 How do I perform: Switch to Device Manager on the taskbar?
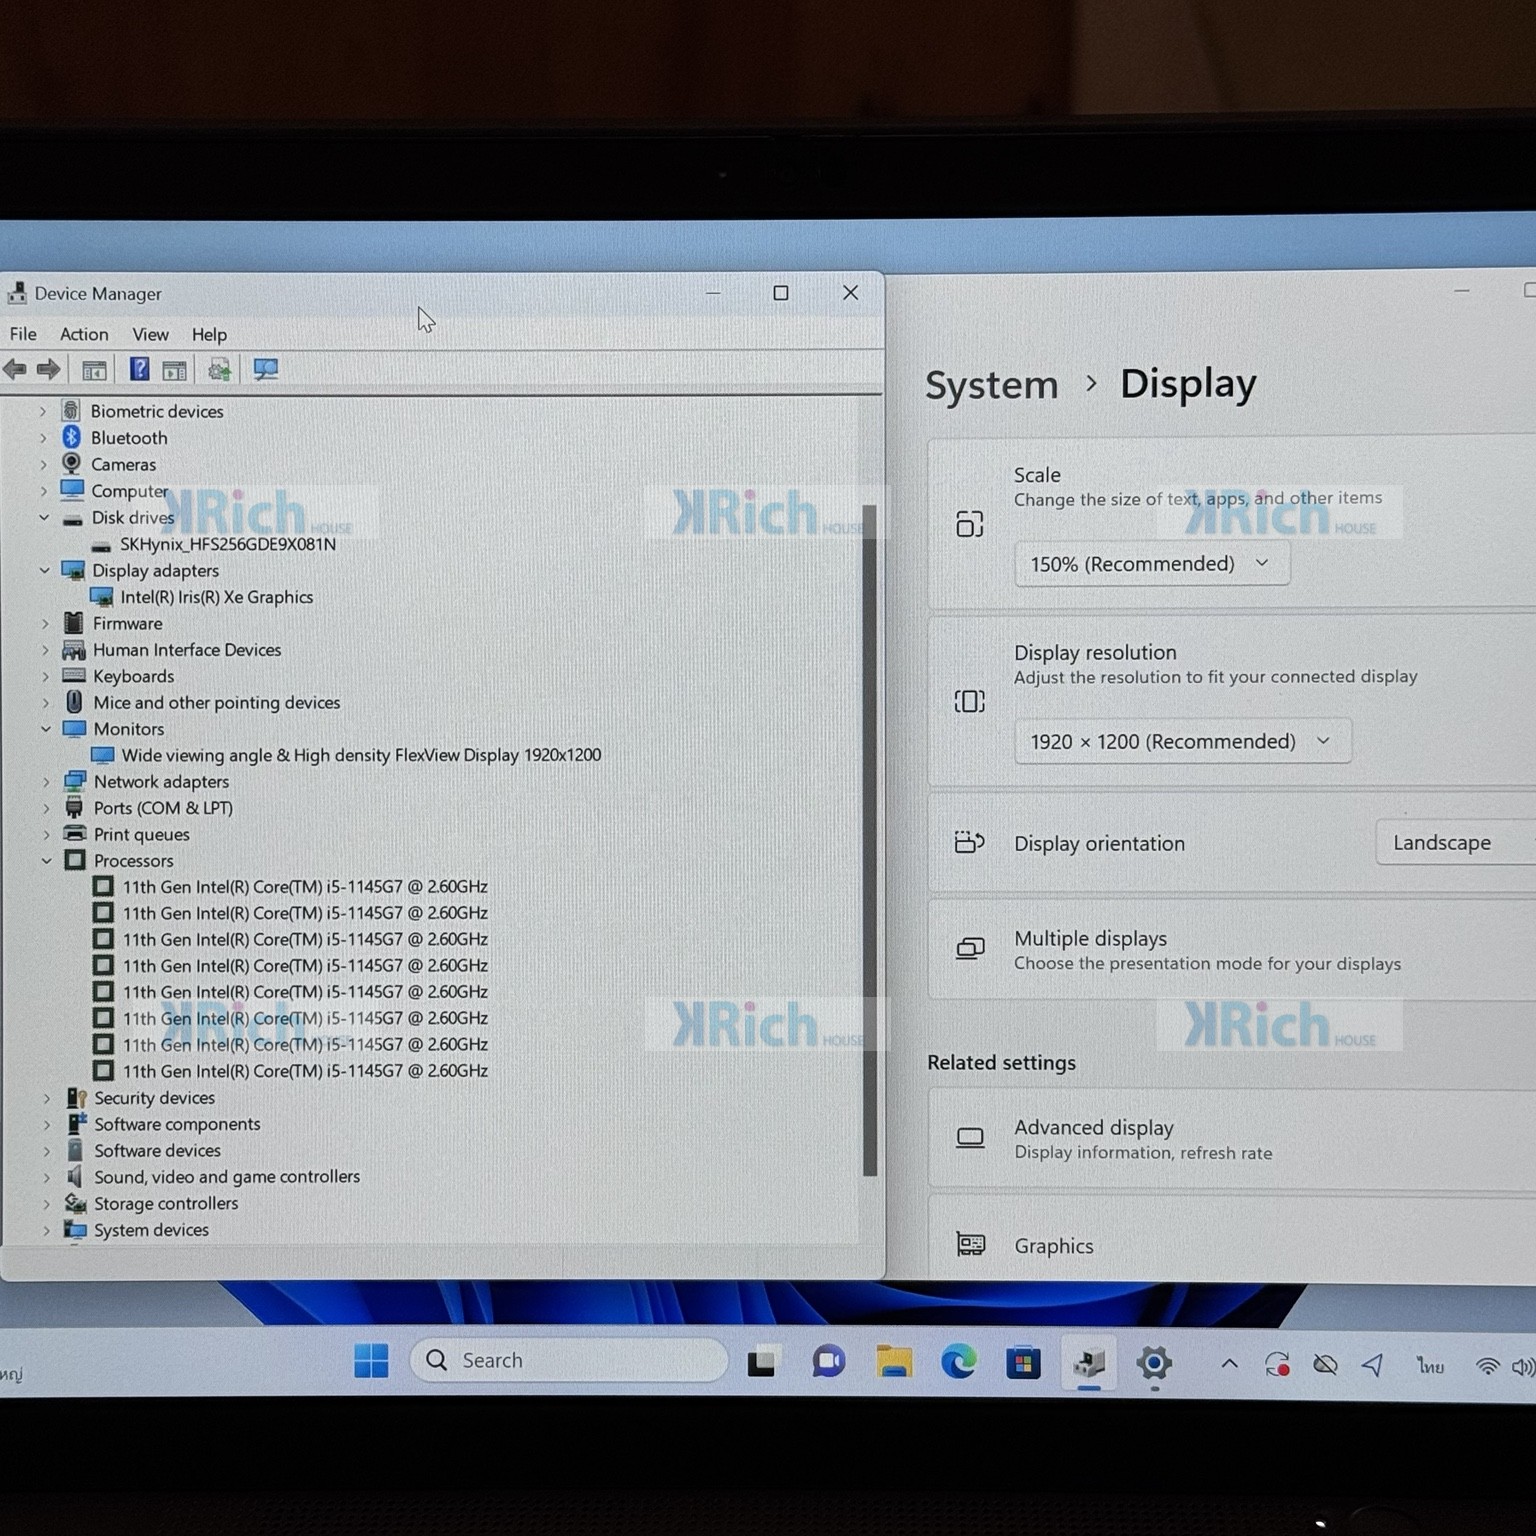[1089, 1362]
